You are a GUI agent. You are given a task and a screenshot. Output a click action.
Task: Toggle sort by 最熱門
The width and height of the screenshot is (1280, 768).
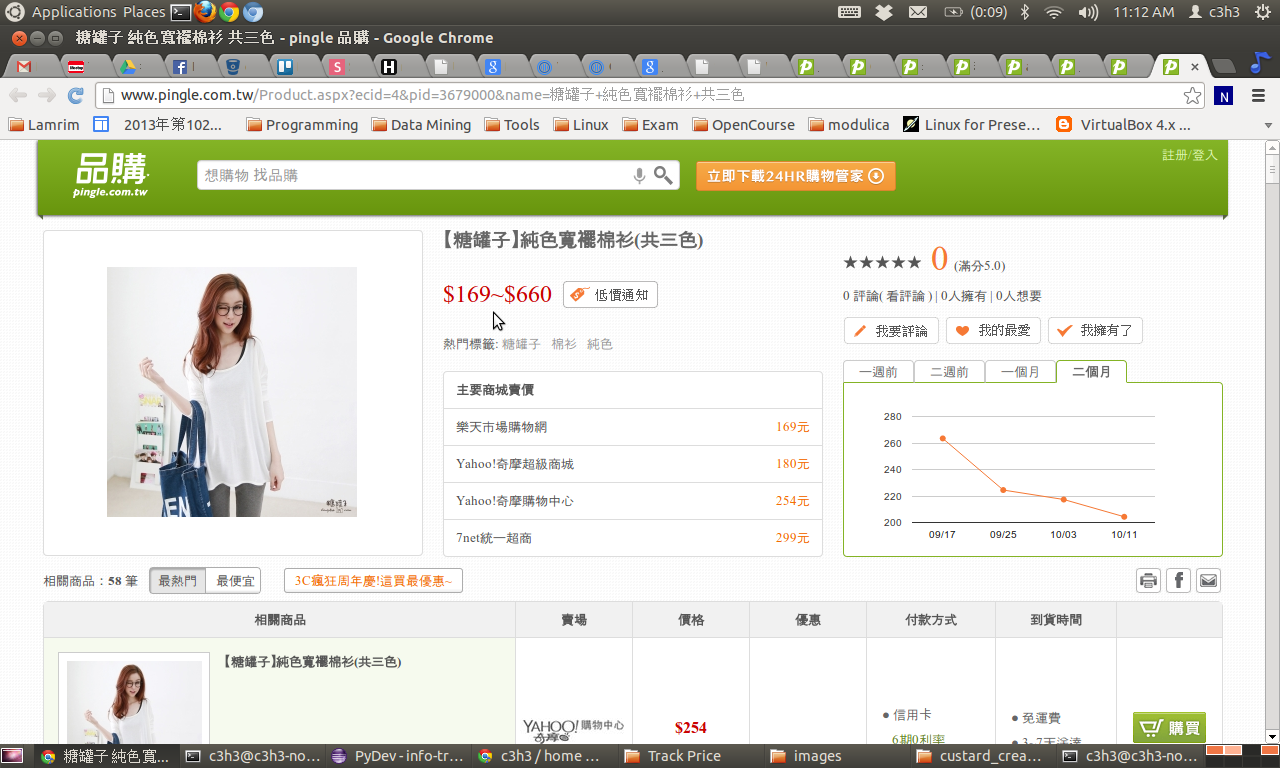tap(177, 581)
